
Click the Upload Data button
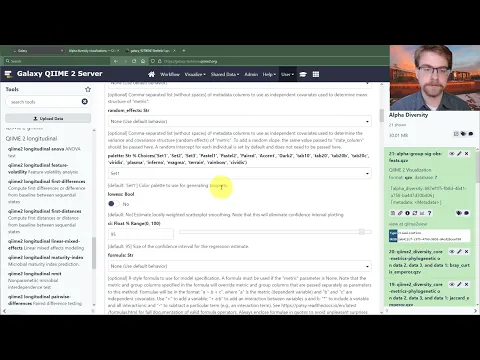48,118
